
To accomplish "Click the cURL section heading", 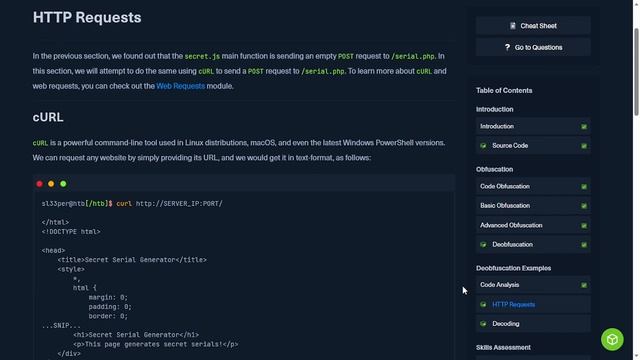I will click(48, 117).
